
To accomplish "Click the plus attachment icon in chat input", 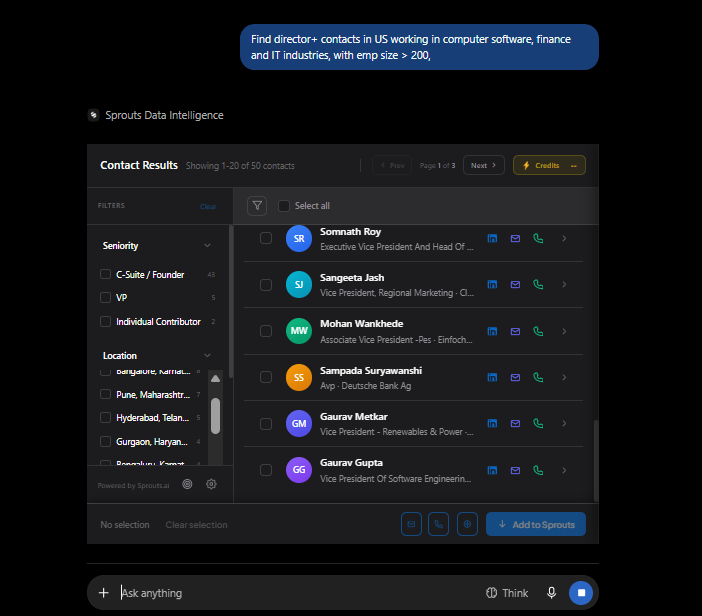I will (103, 593).
